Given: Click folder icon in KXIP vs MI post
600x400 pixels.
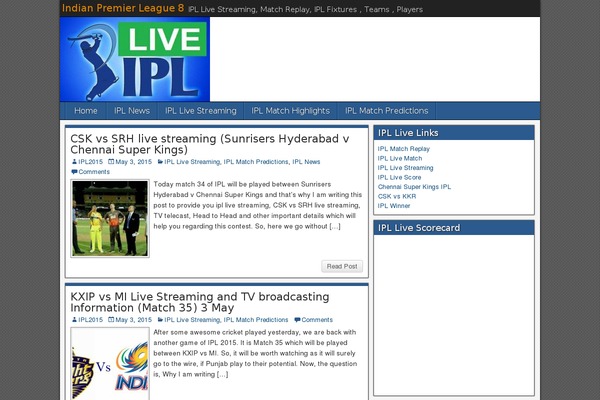Looking at the screenshot, I should coord(160,320).
